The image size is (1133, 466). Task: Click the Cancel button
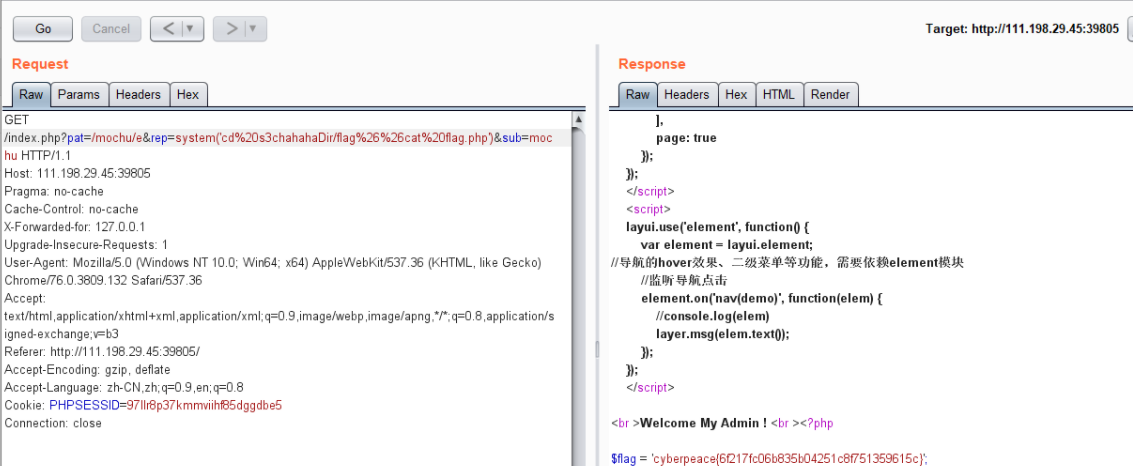coord(111,29)
